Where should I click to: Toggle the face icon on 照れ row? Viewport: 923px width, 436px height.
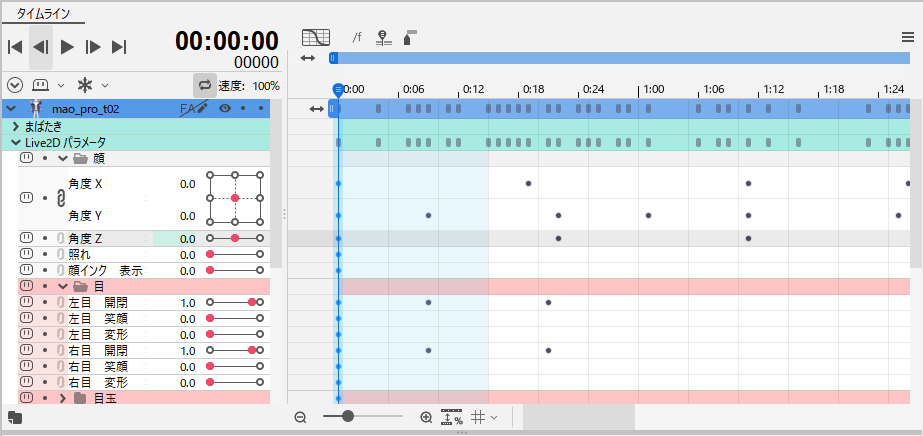[26, 255]
